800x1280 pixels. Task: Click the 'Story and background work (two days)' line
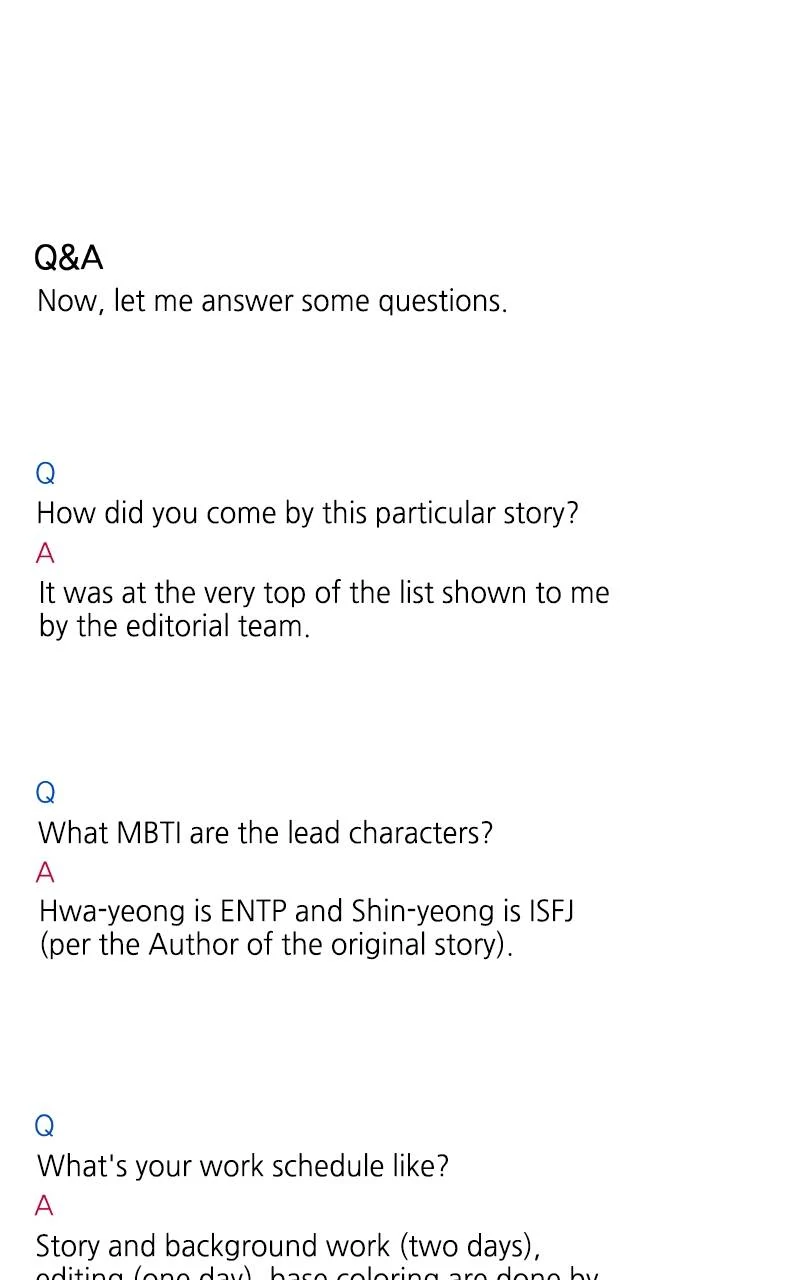(x=288, y=1246)
